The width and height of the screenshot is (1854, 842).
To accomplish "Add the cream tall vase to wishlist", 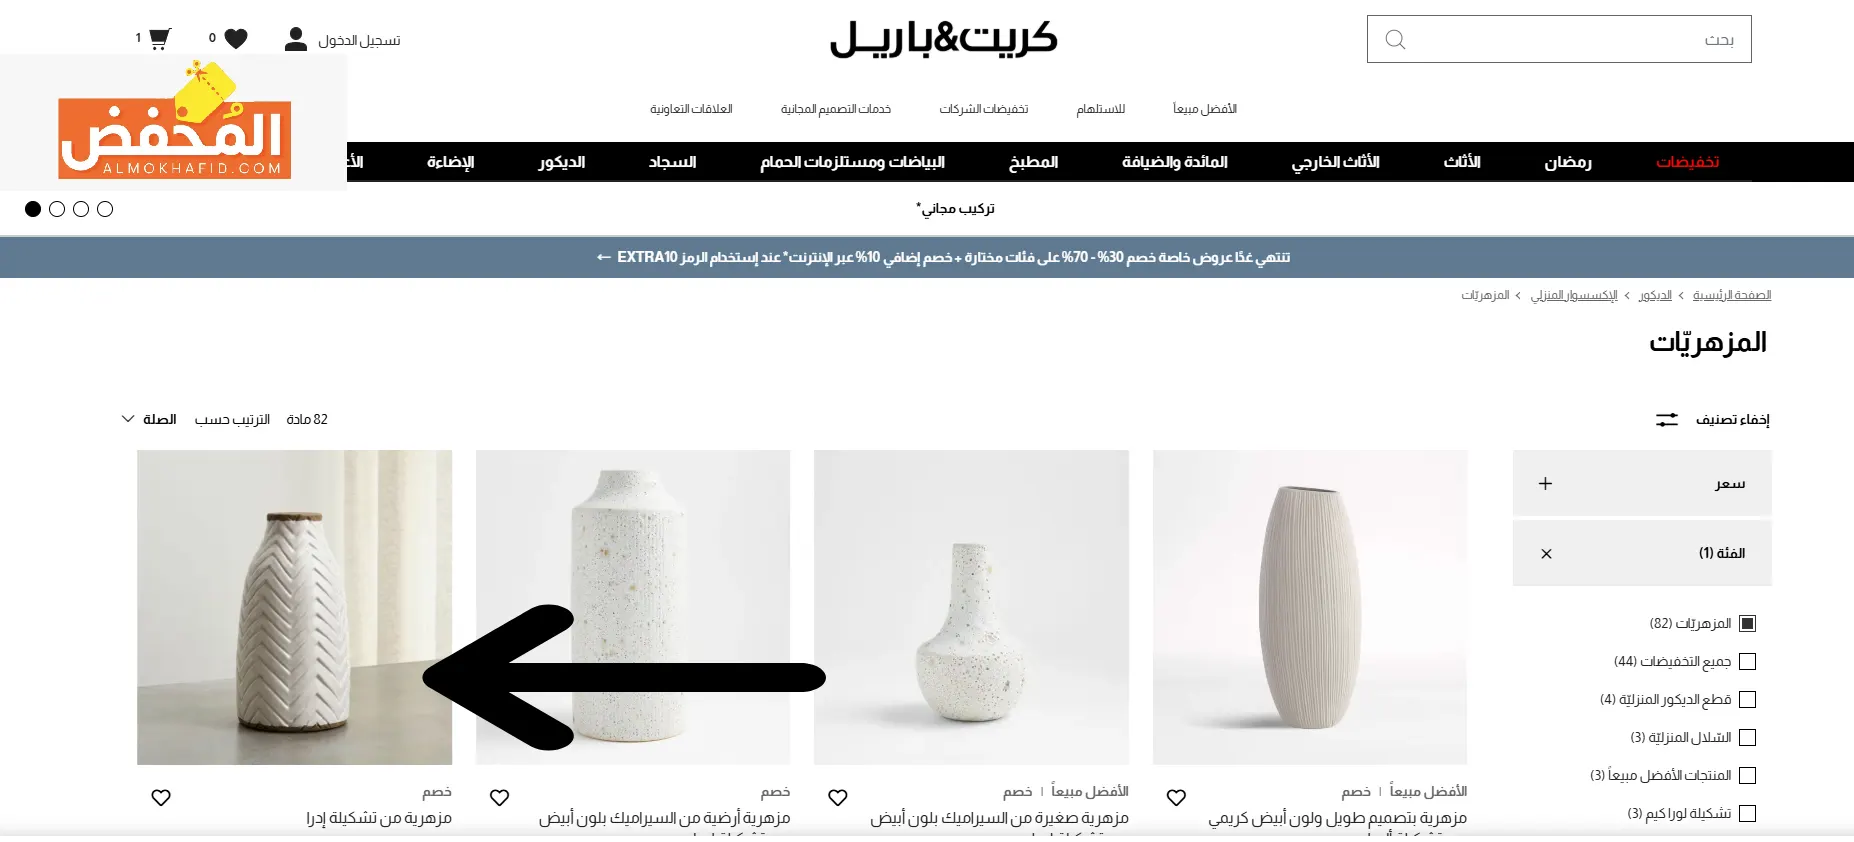I will (1176, 798).
